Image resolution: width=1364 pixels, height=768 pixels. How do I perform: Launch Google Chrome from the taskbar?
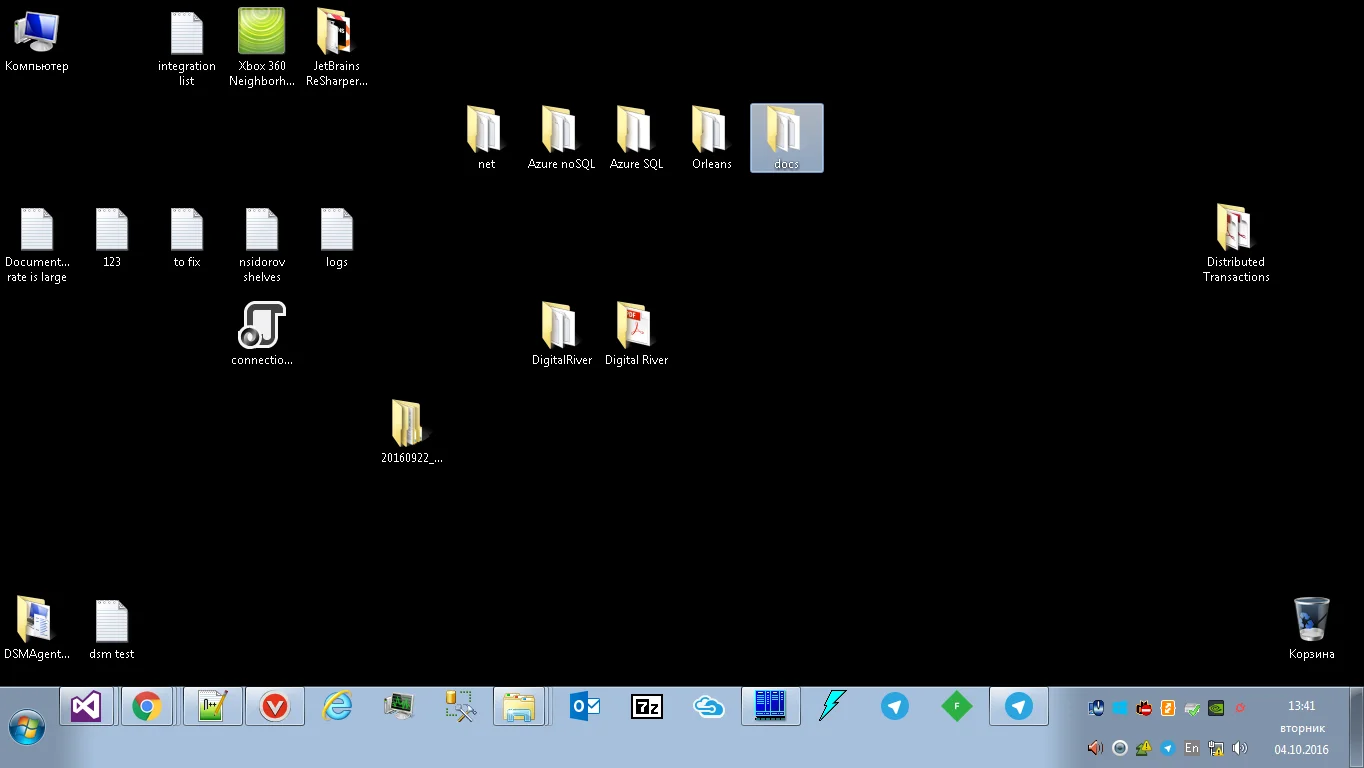click(x=147, y=707)
